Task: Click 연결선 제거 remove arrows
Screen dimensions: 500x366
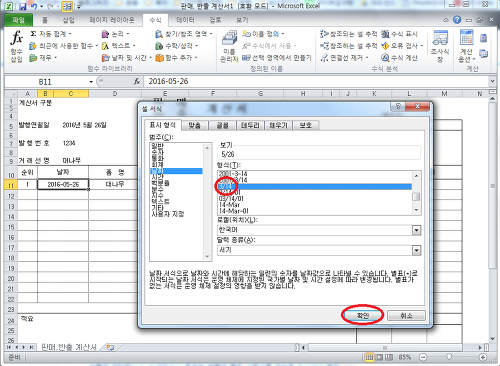Action: click(x=344, y=58)
